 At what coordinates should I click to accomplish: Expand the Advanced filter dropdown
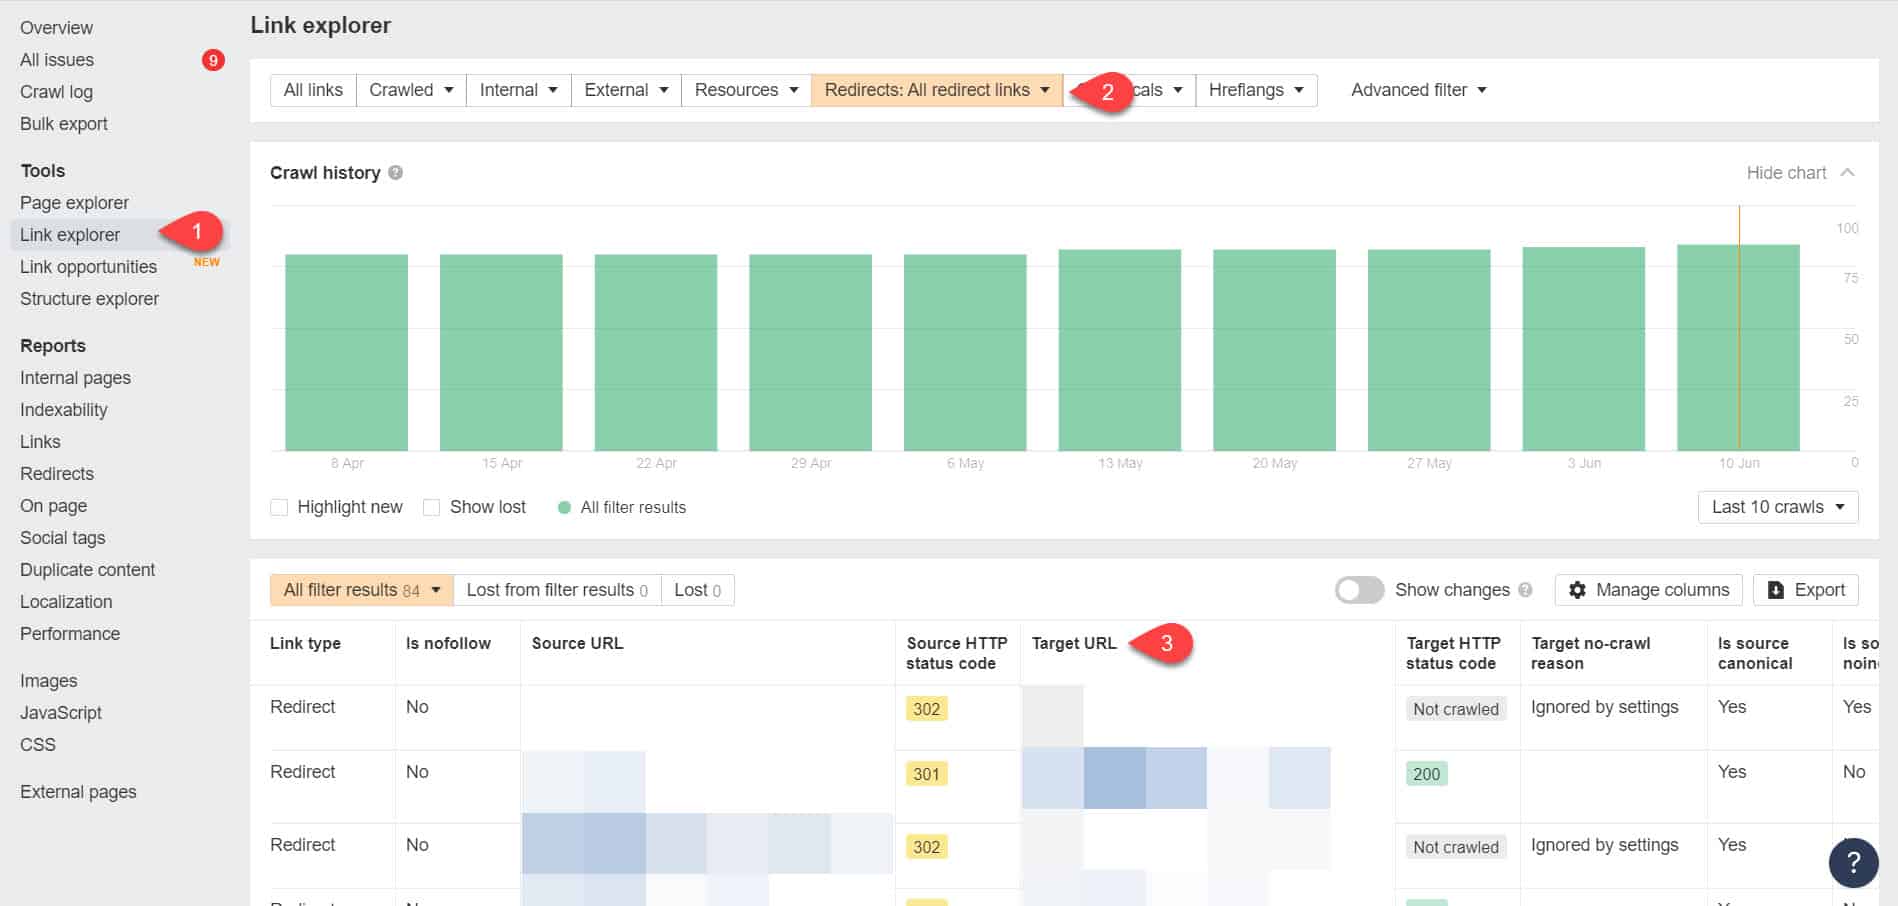(1418, 89)
